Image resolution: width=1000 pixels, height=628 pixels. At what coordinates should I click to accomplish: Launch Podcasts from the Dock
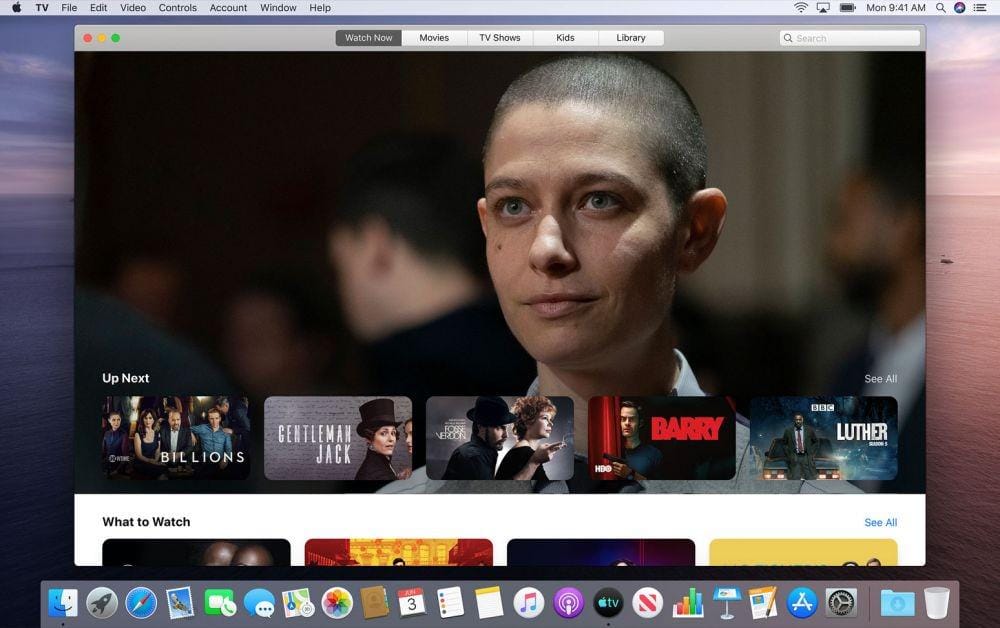click(x=566, y=603)
